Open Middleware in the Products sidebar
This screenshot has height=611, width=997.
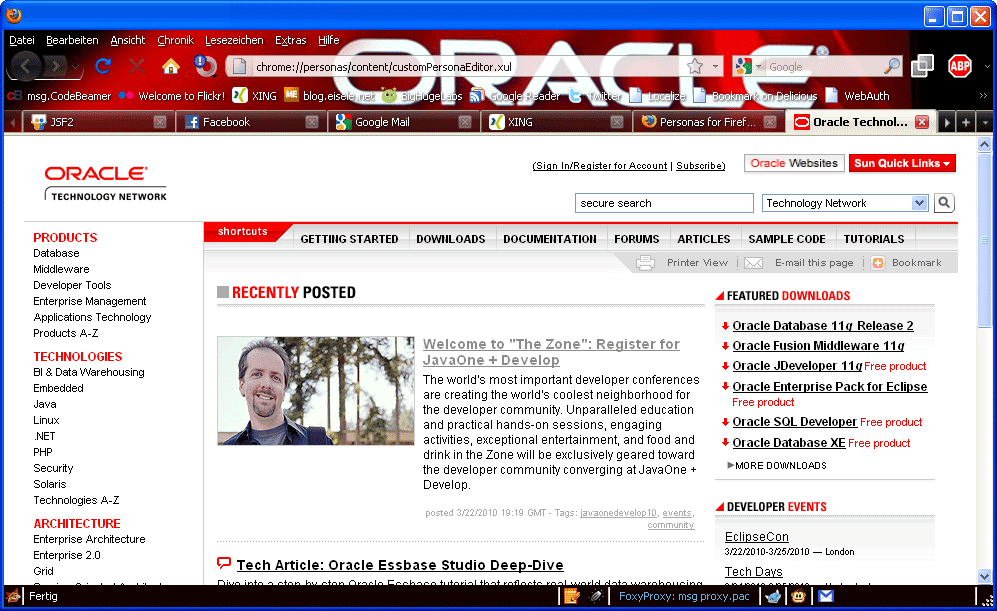pos(61,269)
